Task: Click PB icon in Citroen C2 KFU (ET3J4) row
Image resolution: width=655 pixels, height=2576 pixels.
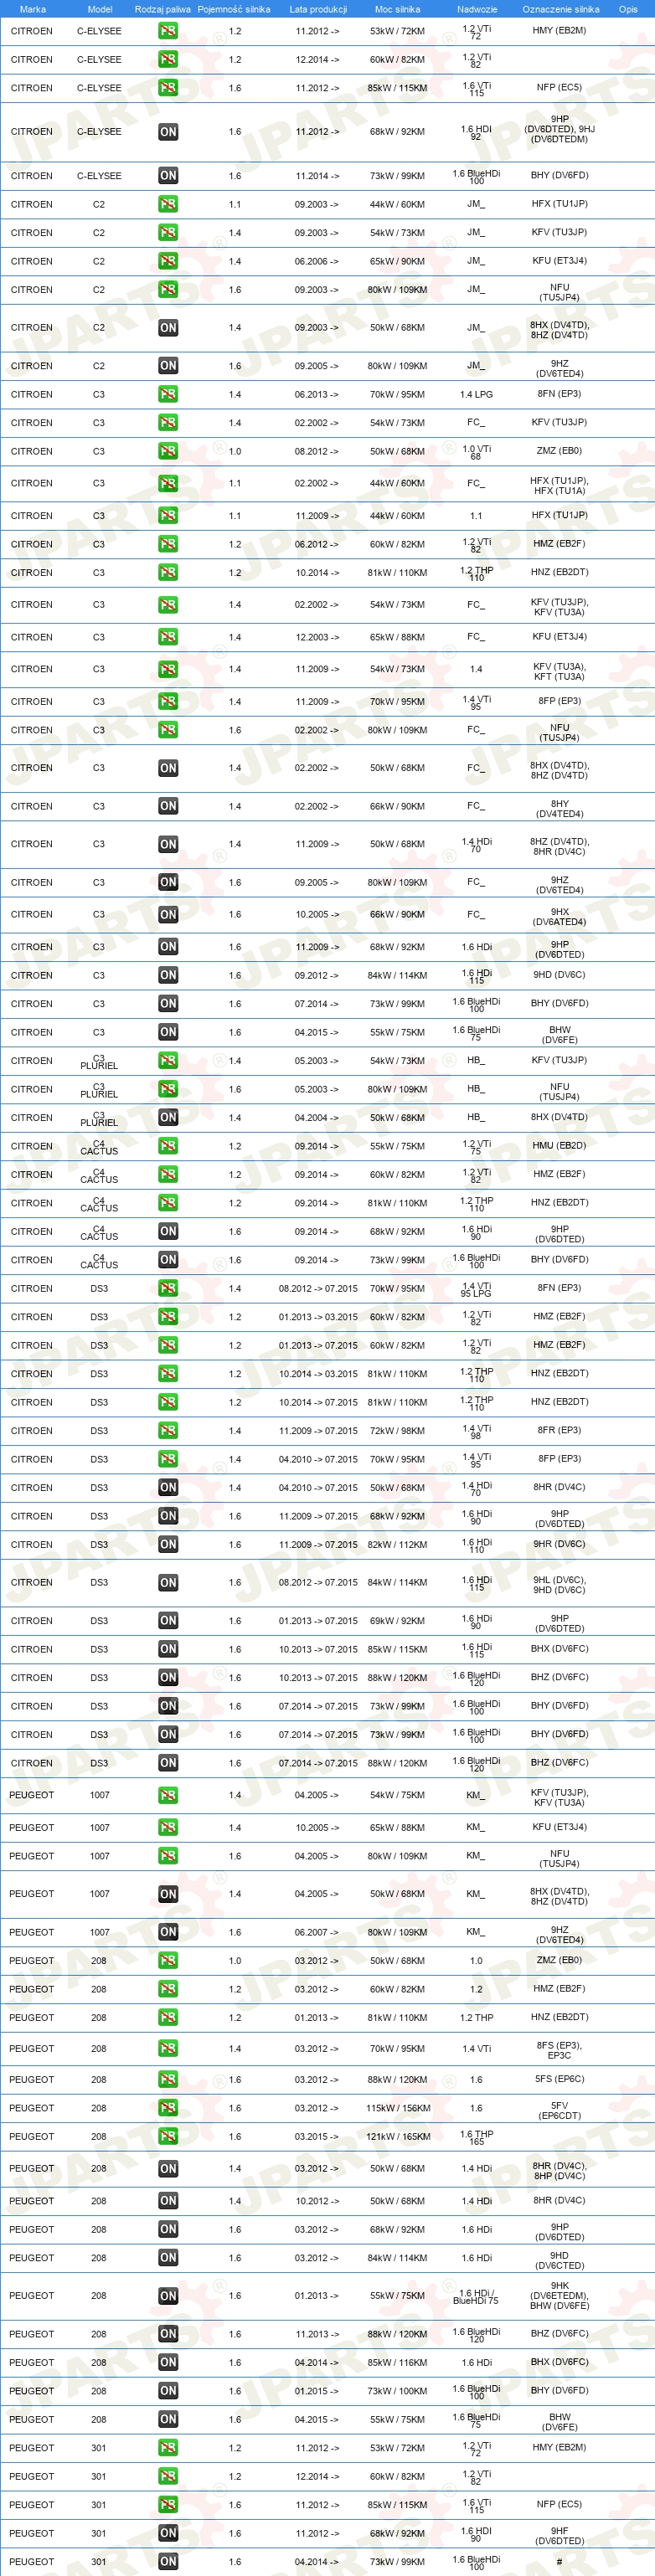Action: click(168, 261)
